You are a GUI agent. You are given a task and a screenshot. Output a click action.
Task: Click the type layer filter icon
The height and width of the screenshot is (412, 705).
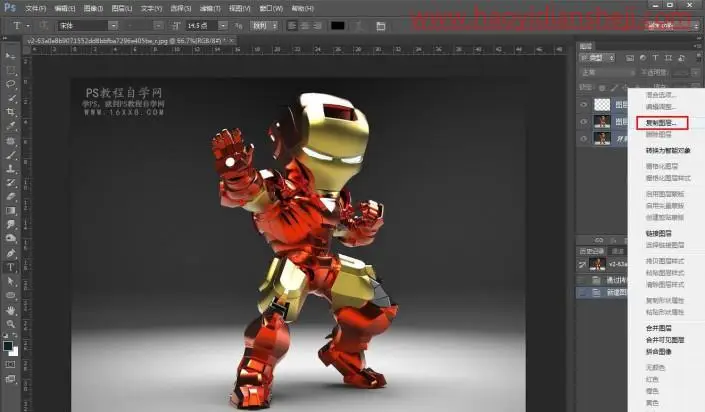click(x=655, y=58)
